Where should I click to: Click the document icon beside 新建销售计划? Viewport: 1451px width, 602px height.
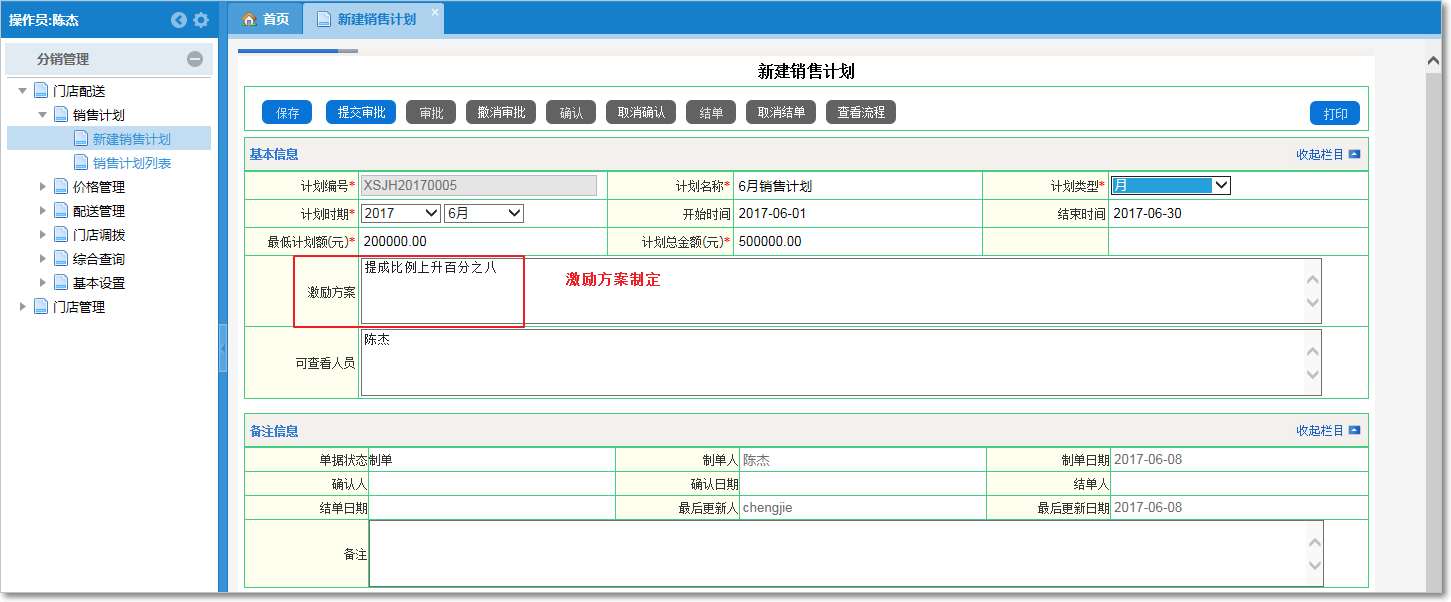(80, 138)
